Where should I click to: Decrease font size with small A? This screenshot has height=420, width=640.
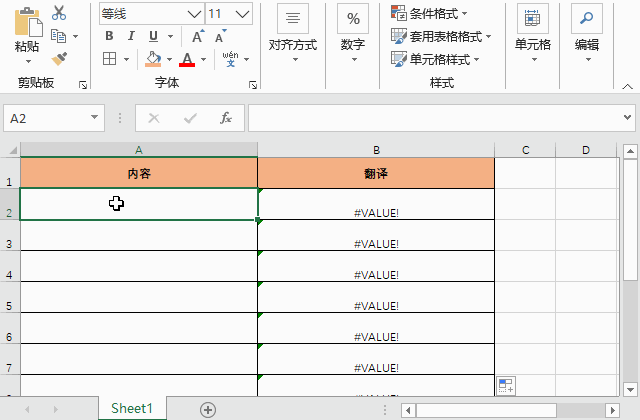coord(220,36)
